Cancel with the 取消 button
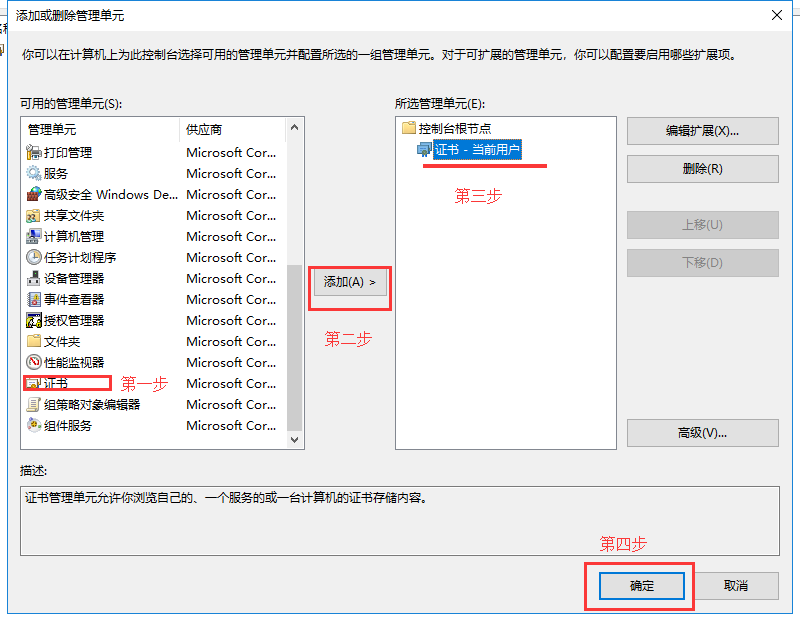The image size is (800, 621). coord(736,586)
